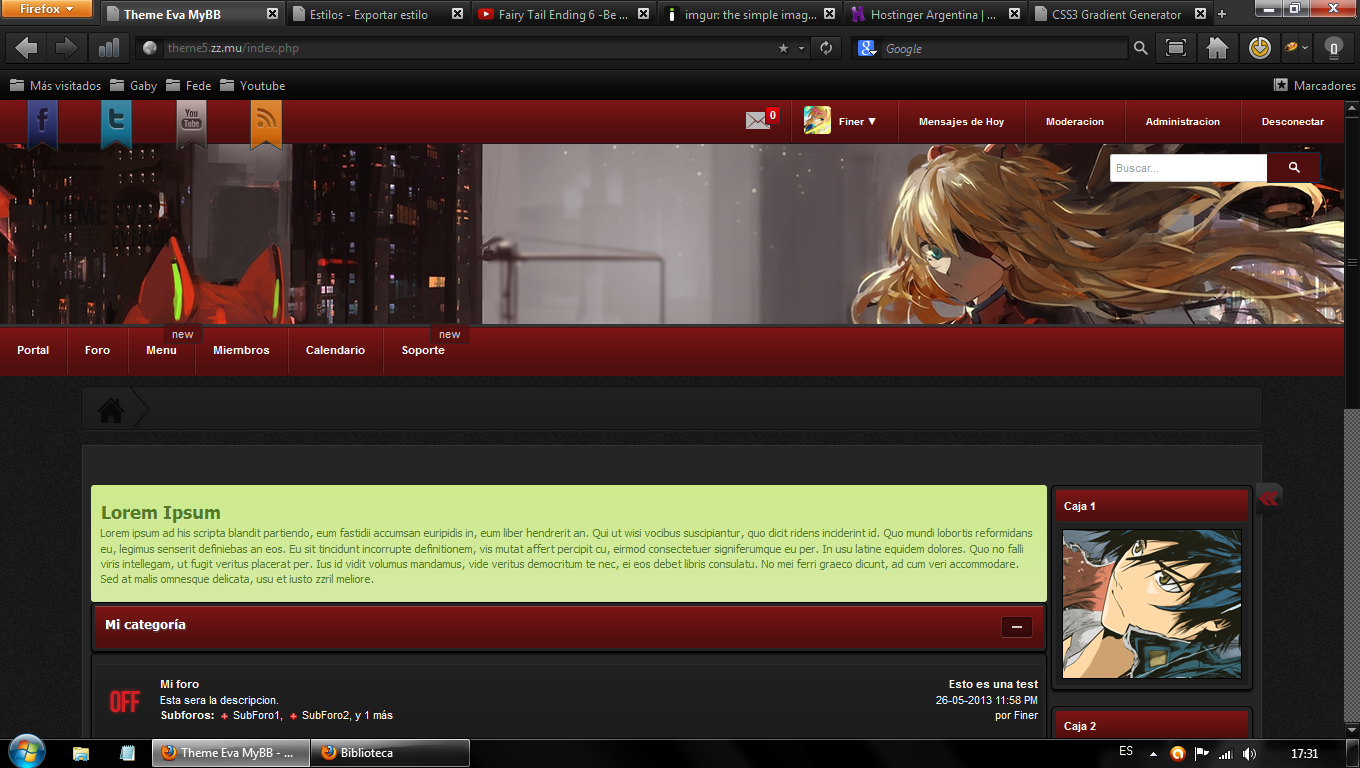Focus the Buscar site search field

tap(1188, 168)
